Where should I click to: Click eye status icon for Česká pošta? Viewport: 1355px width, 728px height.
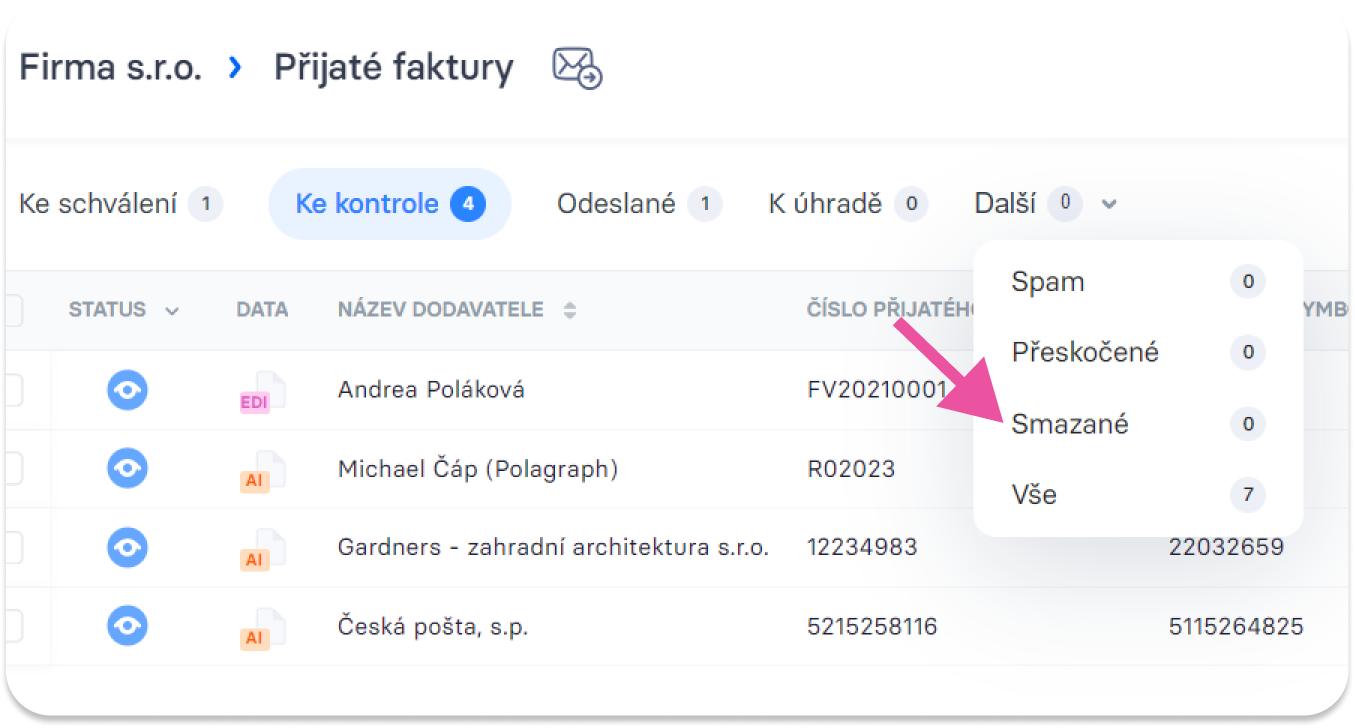pyautogui.click(x=127, y=626)
